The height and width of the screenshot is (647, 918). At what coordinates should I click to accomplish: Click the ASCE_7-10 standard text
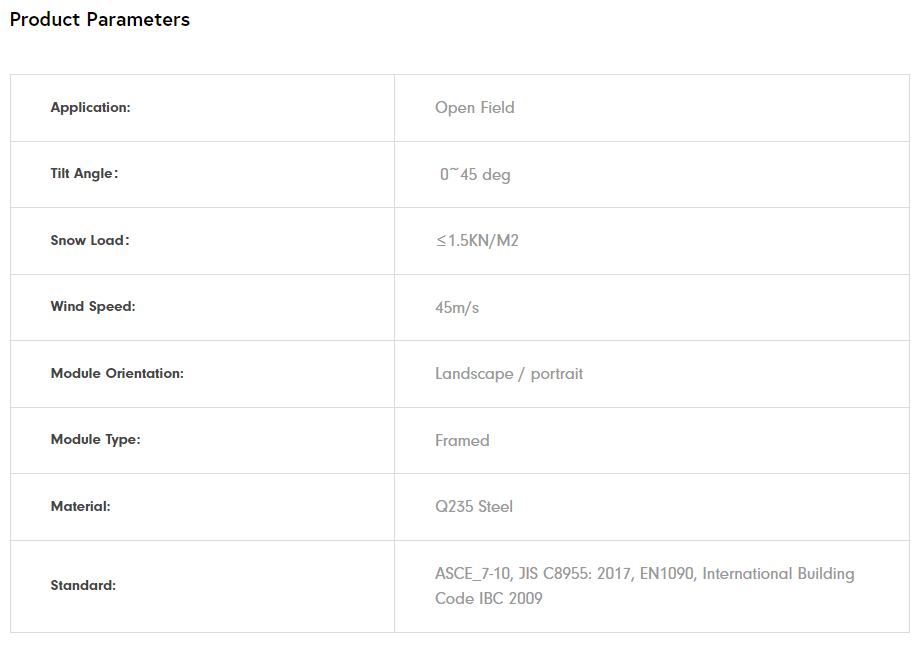[x=473, y=574]
